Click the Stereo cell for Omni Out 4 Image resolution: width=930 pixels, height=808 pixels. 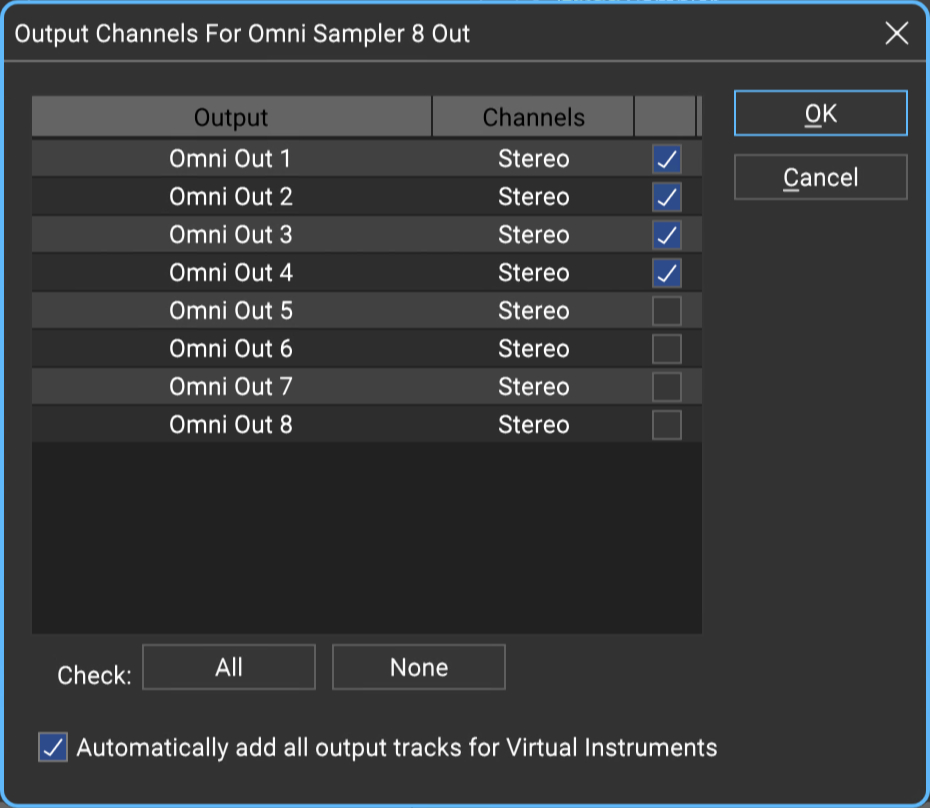[534, 273]
